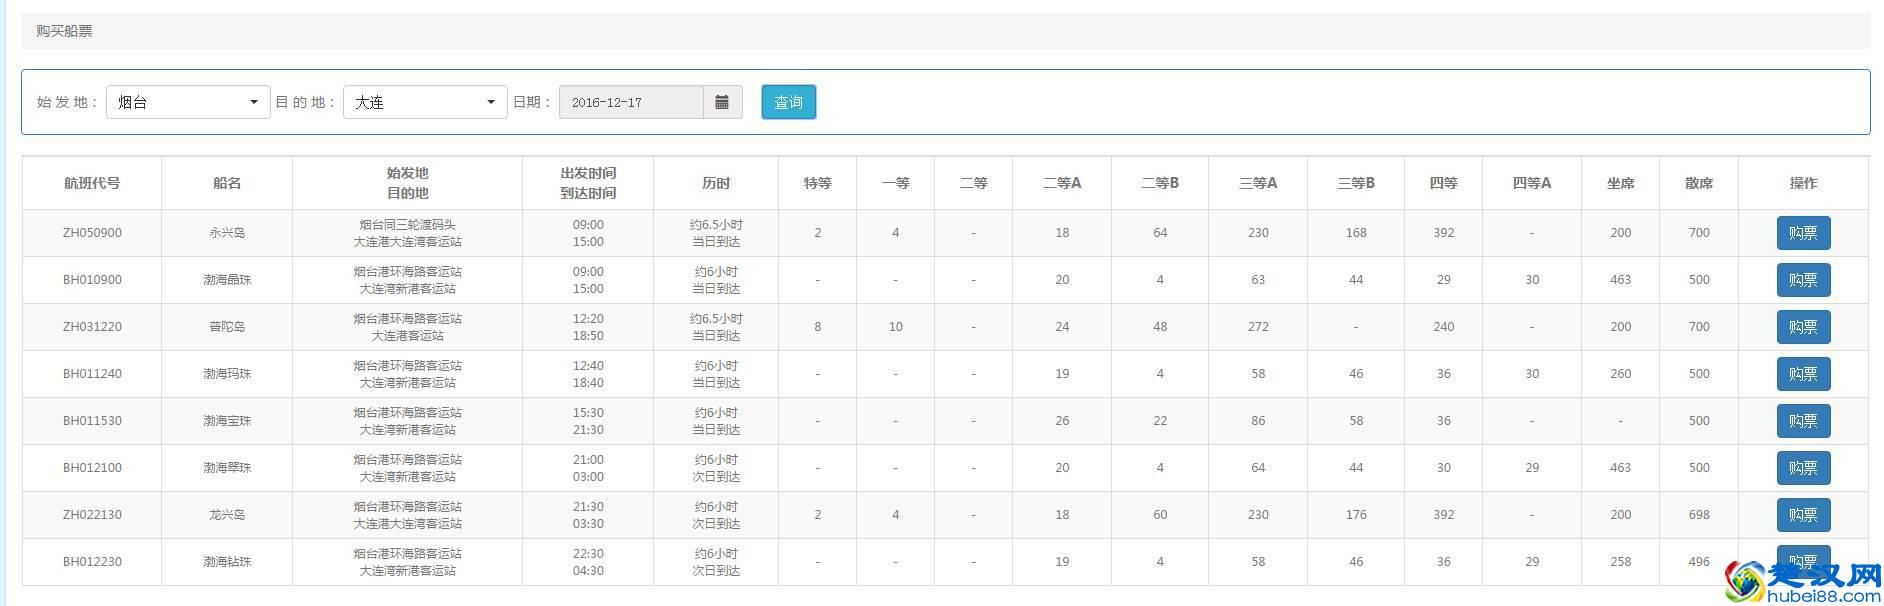Screen dimensions: 1884x606
Task: Select the 历时 column header
Action: [716, 183]
